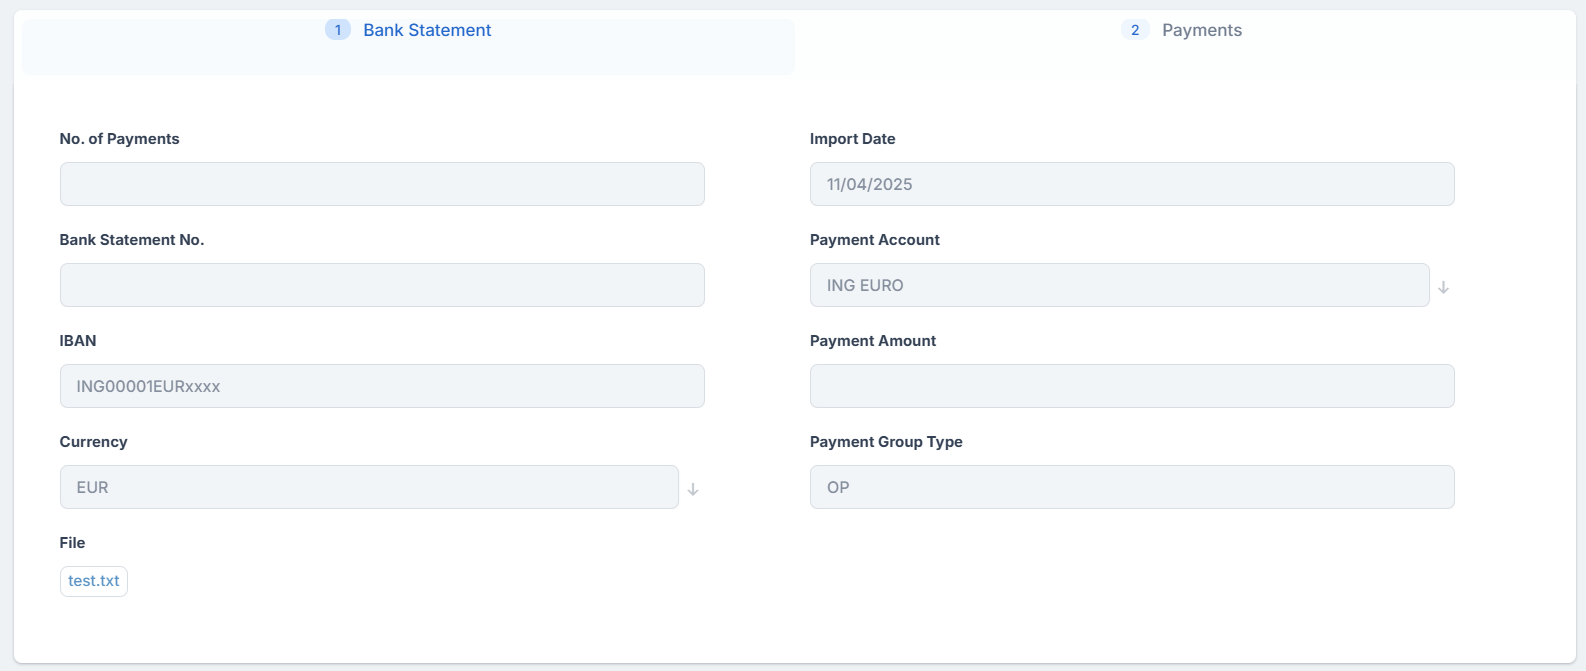Open the test.txt file link
The image size is (1586, 671).
94,581
